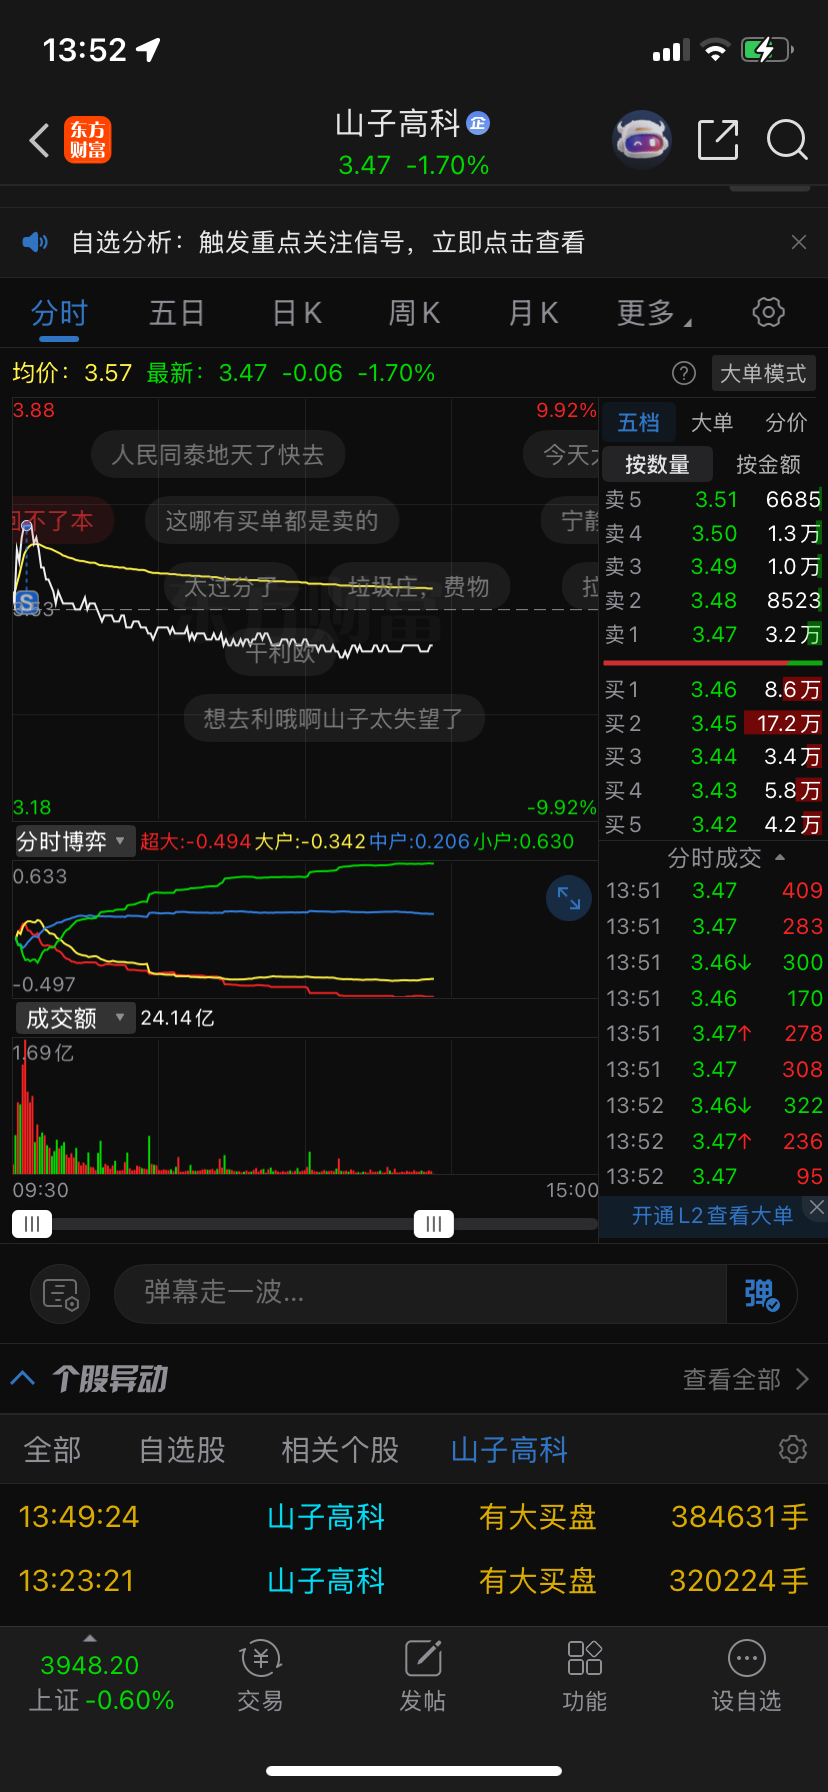Tap comment bubble 这哪有买单都是卖的

coord(272,521)
